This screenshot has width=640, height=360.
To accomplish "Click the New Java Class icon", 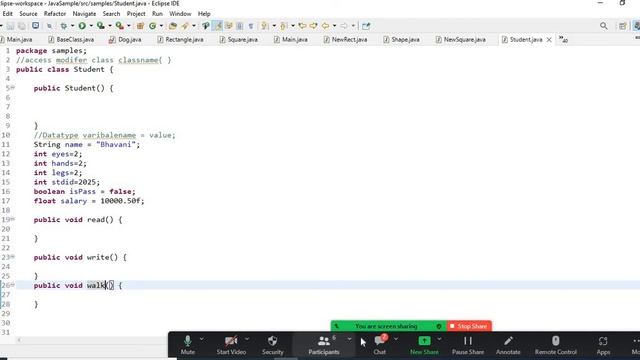I will pyautogui.click(x=153, y=26).
